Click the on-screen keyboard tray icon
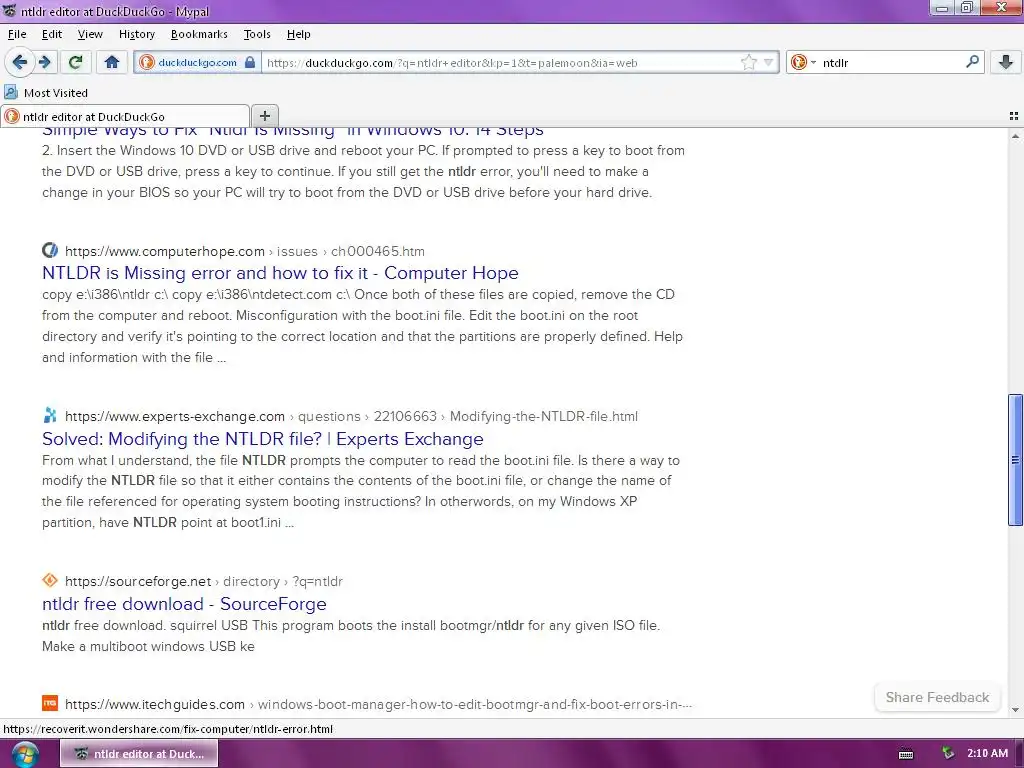Viewport: 1024px width, 768px height. coord(906,754)
